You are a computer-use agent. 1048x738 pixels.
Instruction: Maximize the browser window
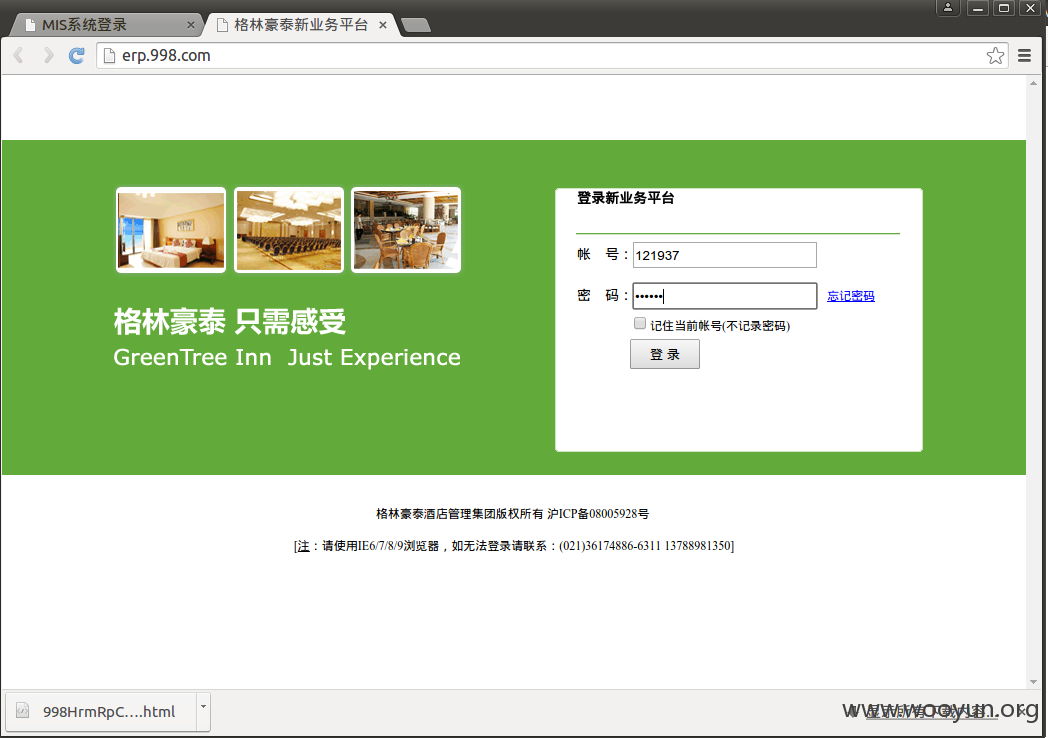pyautogui.click(x=1004, y=7)
